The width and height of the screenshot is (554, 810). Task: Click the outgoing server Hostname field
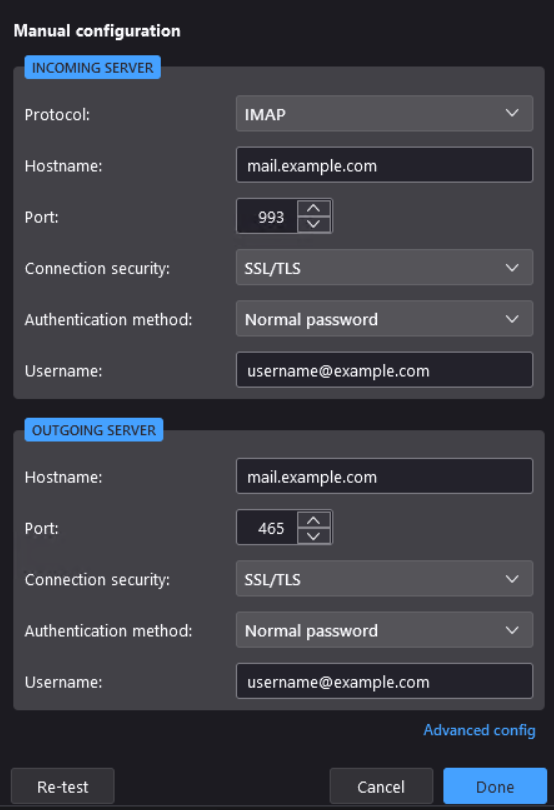384,476
